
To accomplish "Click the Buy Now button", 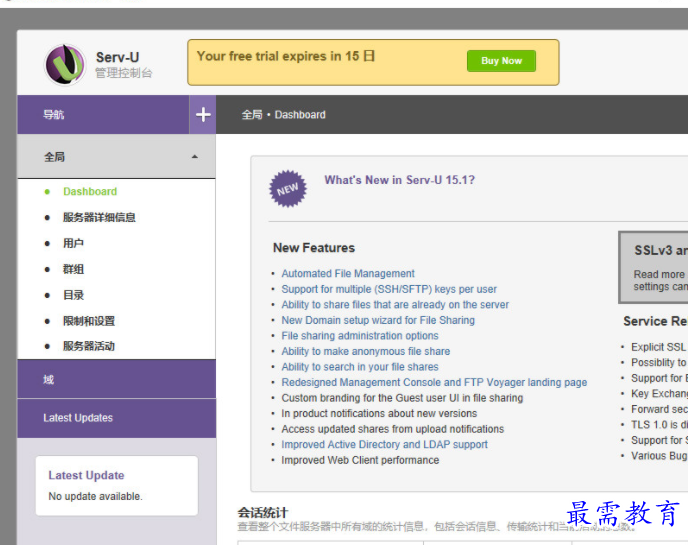I will tap(501, 61).
